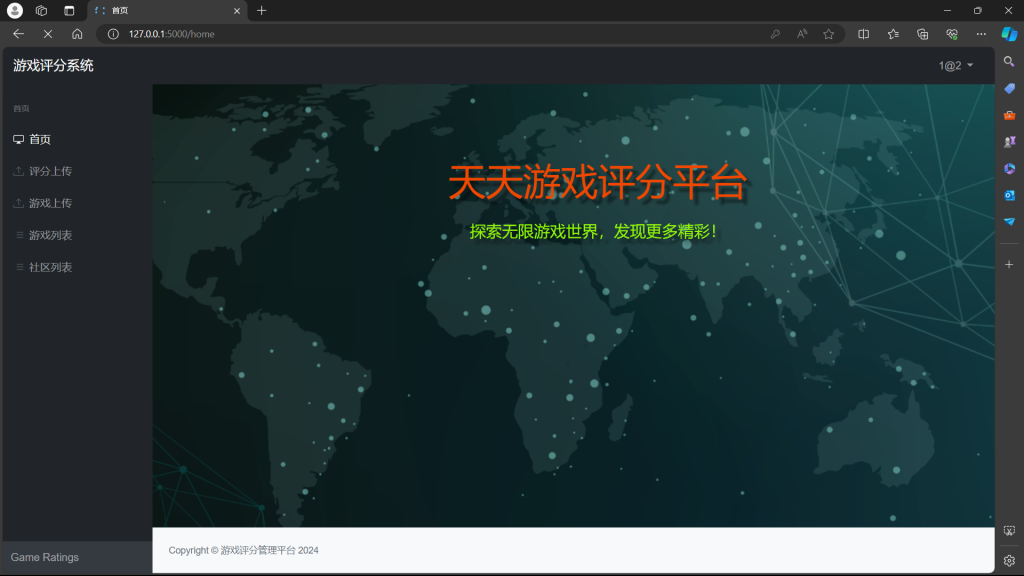1024x576 pixels.
Task: Click the monitor icon beside 首页
Action: pos(18,139)
